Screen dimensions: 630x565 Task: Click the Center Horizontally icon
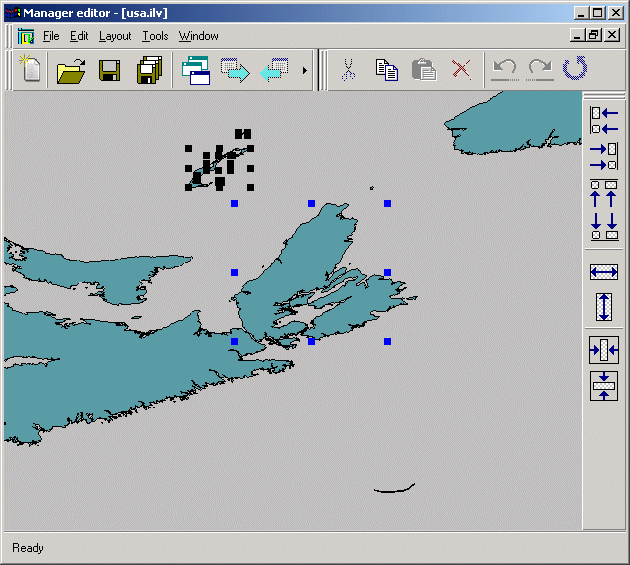point(604,350)
